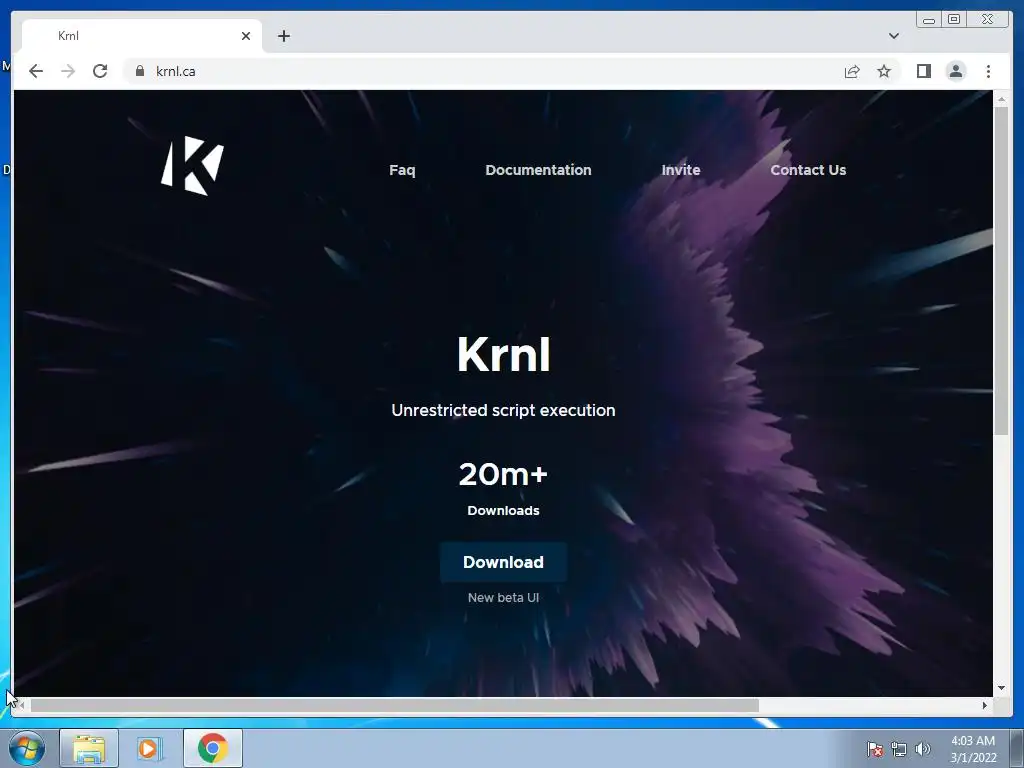Click the "Unrestricted script execution" tagline
The height and width of the screenshot is (768, 1024).
(x=503, y=410)
